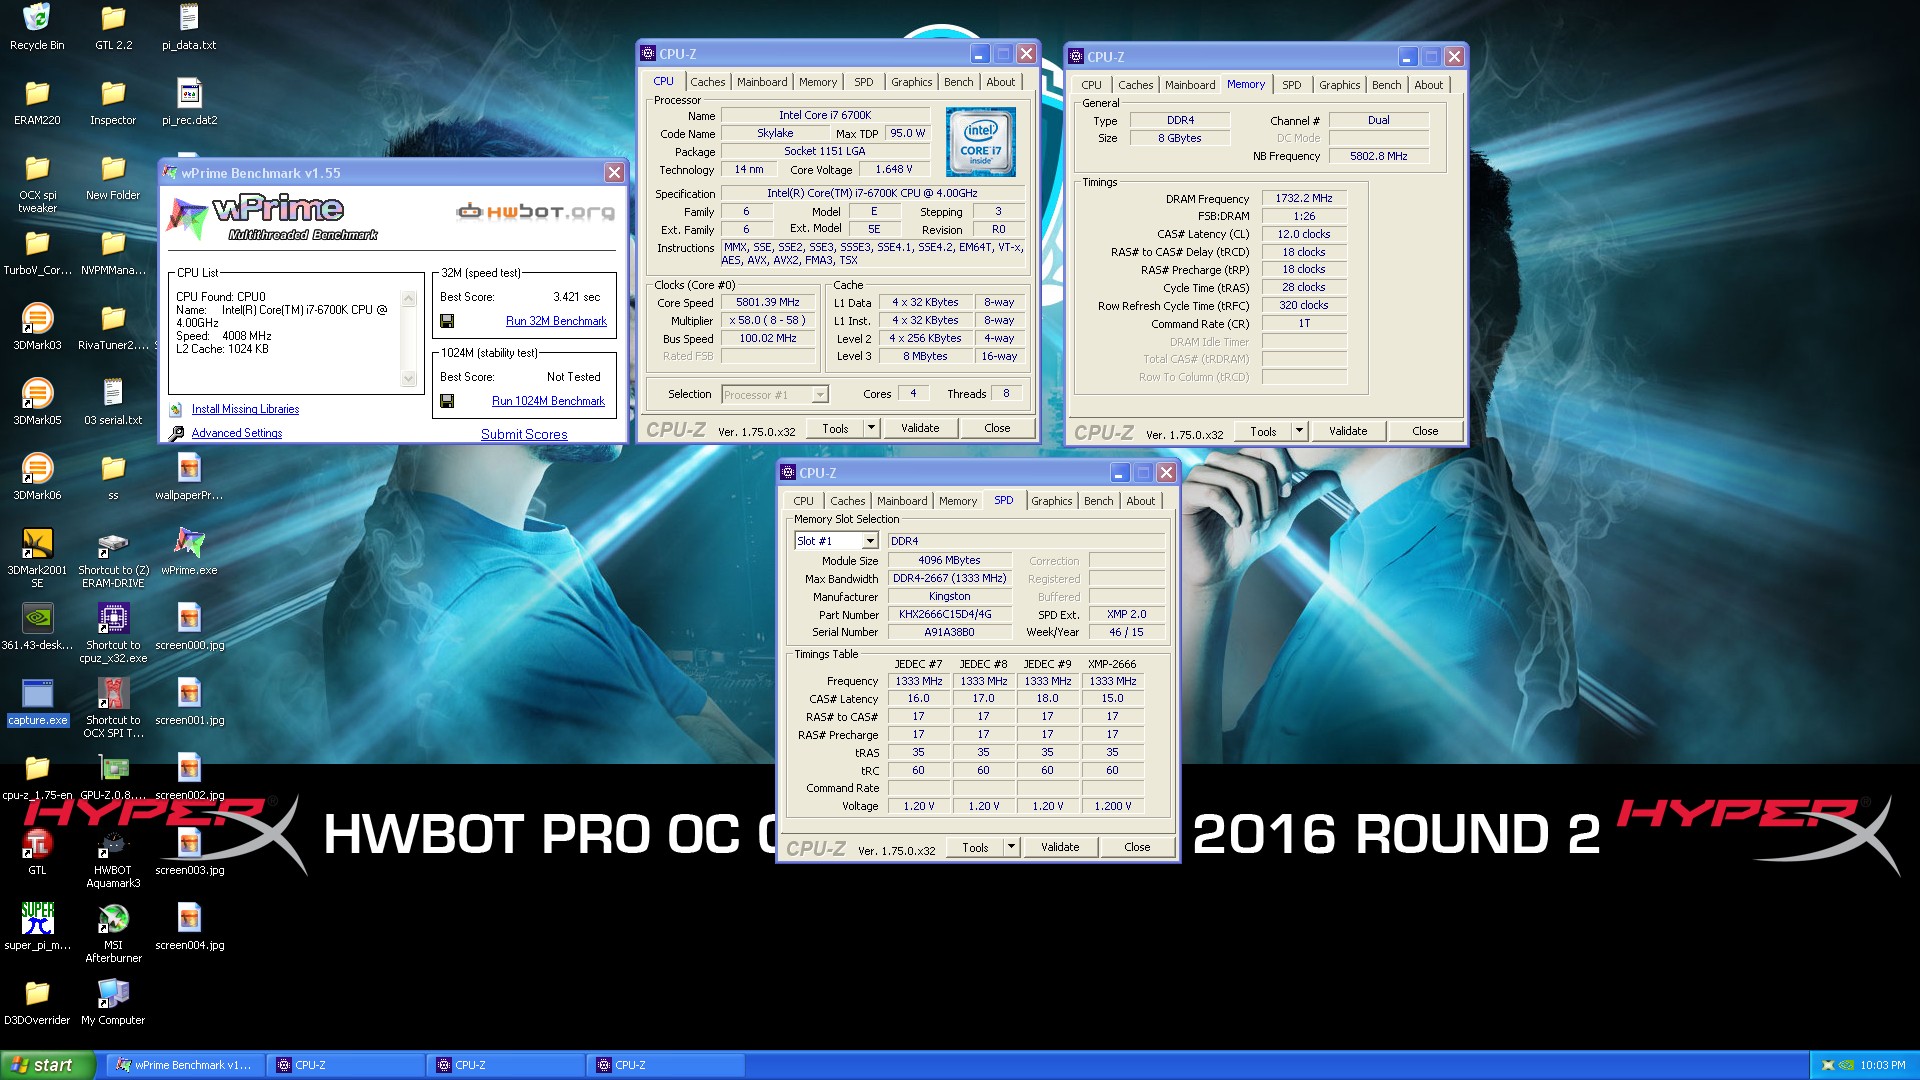Screen dimensions: 1920x1080
Task: Click the CPU List scrollbar in wPrime
Action: coord(408,339)
